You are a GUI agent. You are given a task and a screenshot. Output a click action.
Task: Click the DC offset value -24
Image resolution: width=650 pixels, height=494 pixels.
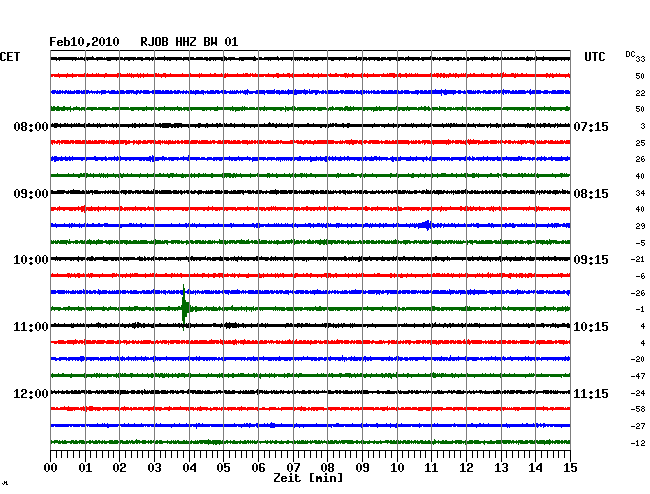[638, 393]
